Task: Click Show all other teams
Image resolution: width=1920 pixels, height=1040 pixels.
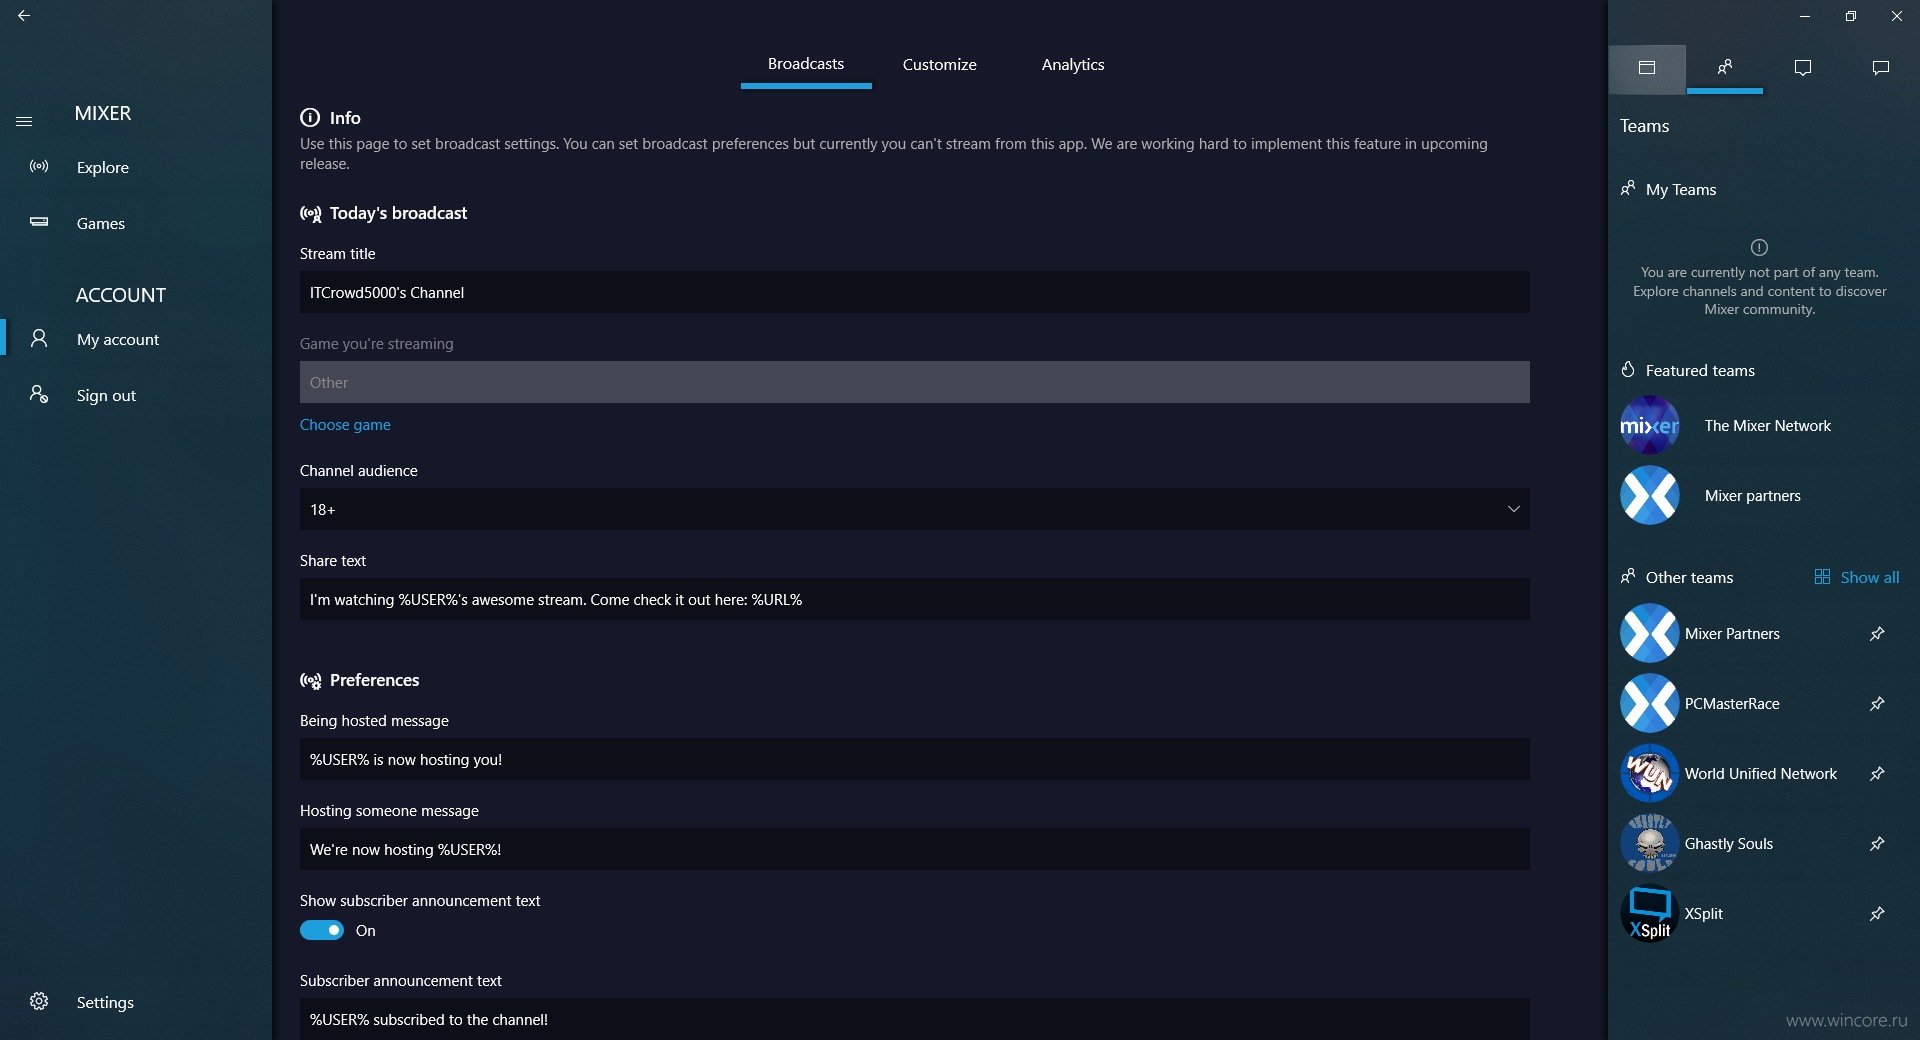Action: coord(1857,577)
